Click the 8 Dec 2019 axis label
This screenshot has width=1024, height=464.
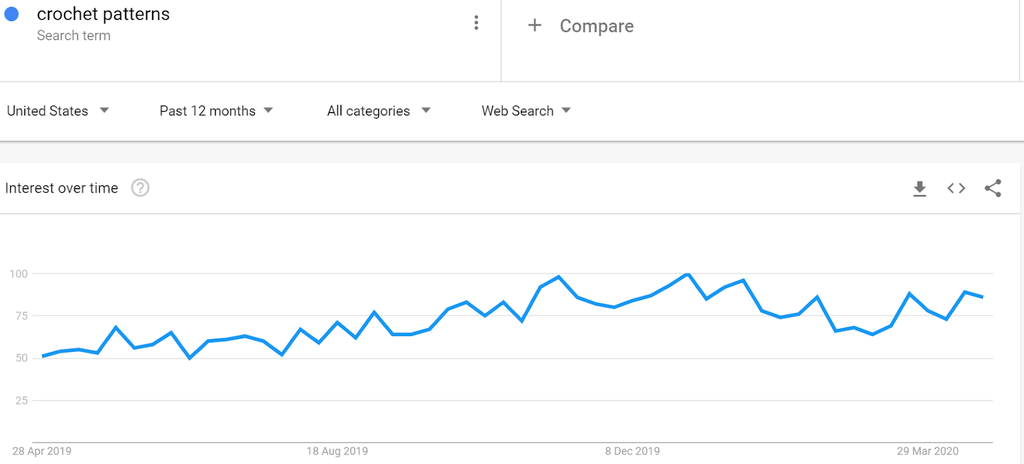click(x=633, y=451)
